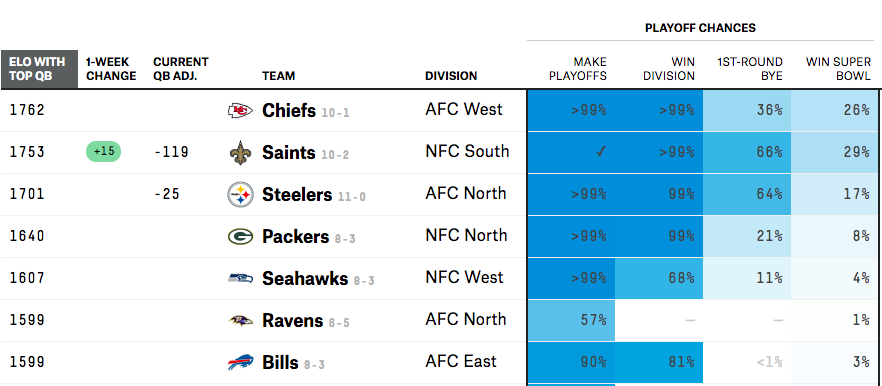This screenshot has width=882, height=386.
Task: Open the Seahawks team name link
Action: point(305,278)
